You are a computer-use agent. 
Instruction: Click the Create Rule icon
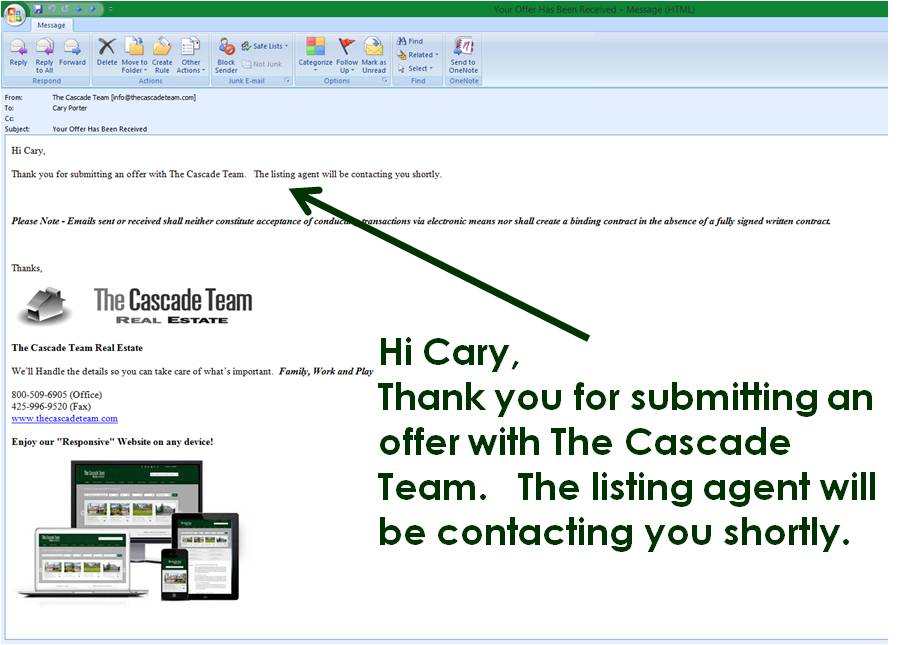coord(162,53)
